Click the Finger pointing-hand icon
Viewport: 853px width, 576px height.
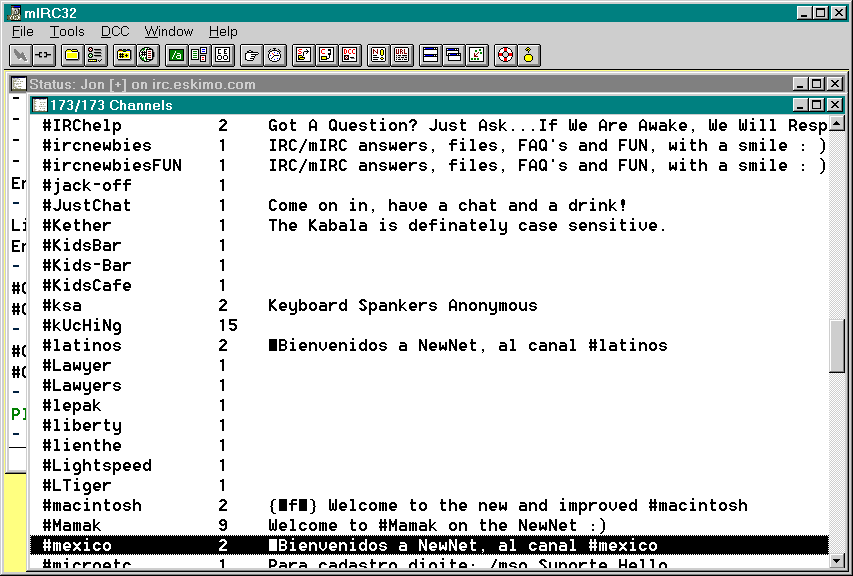[251, 55]
